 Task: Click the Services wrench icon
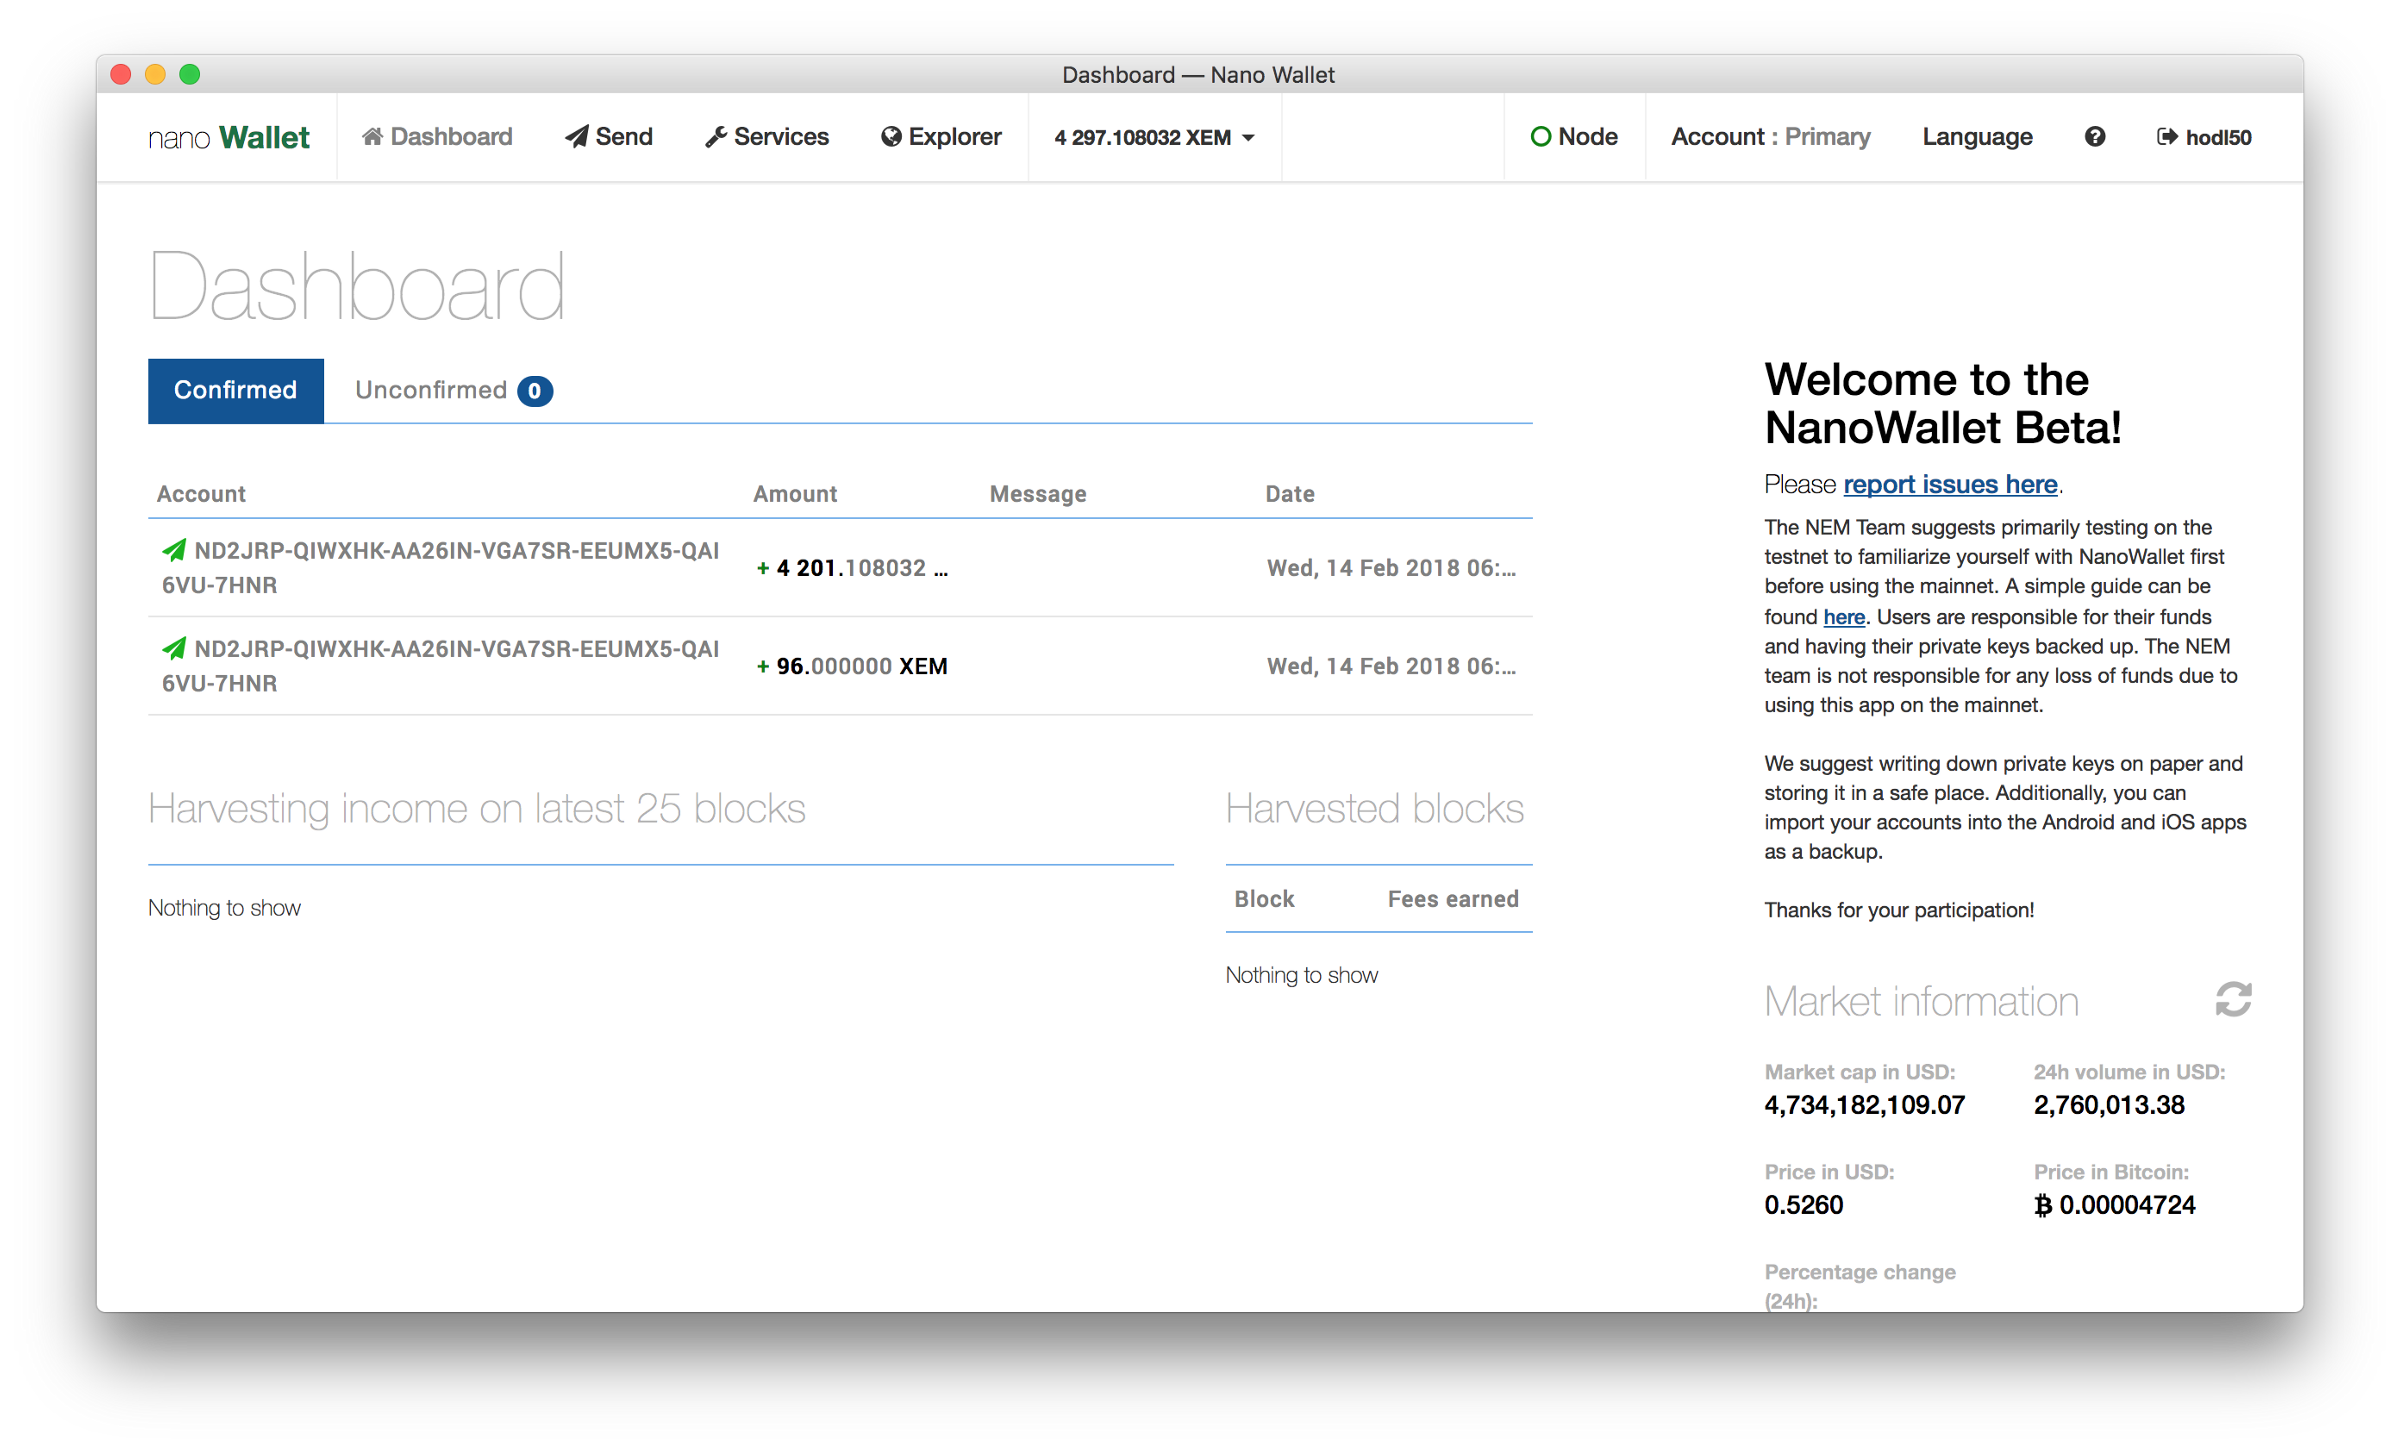[x=716, y=137]
